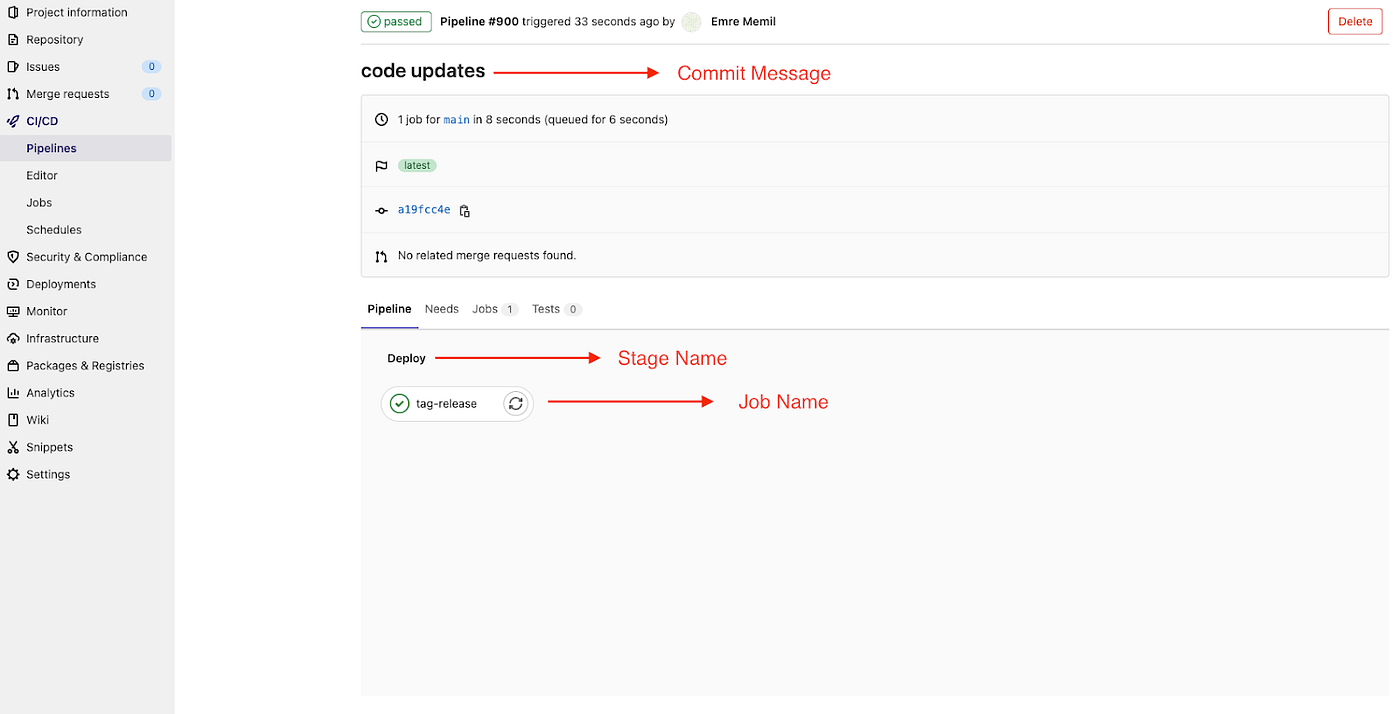Select the green check on tag-release job
Viewport: 1400px width, 714px height.
(399, 403)
